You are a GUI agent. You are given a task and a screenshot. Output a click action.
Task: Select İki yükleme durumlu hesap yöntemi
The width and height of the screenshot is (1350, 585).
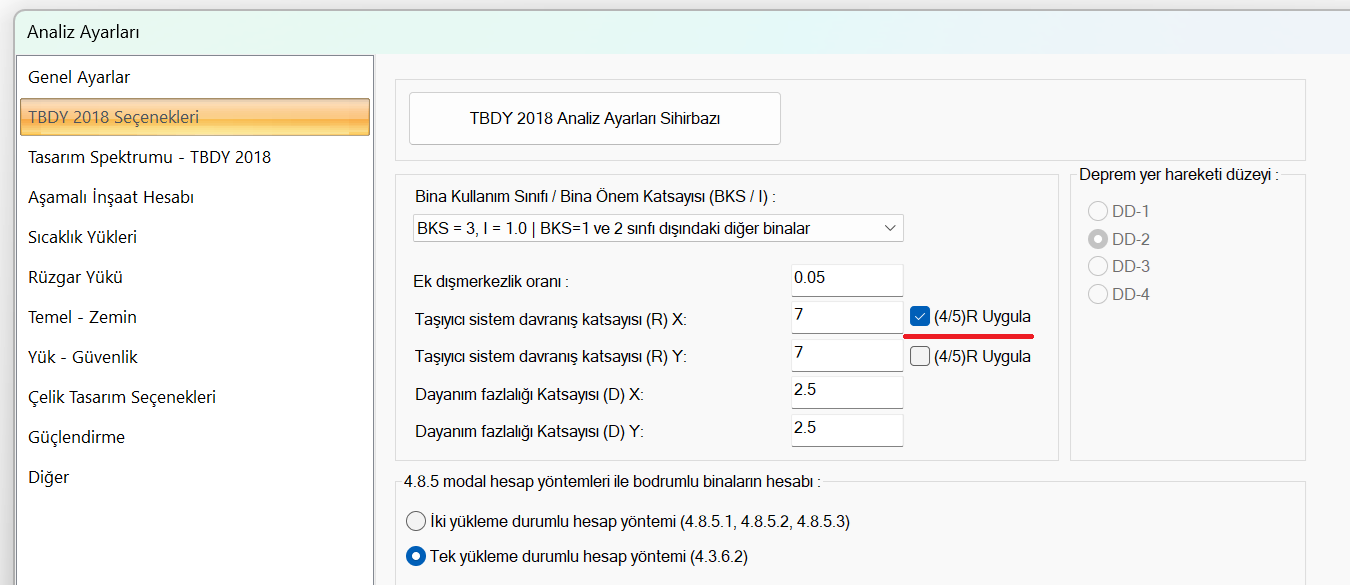[x=416, y=521]
